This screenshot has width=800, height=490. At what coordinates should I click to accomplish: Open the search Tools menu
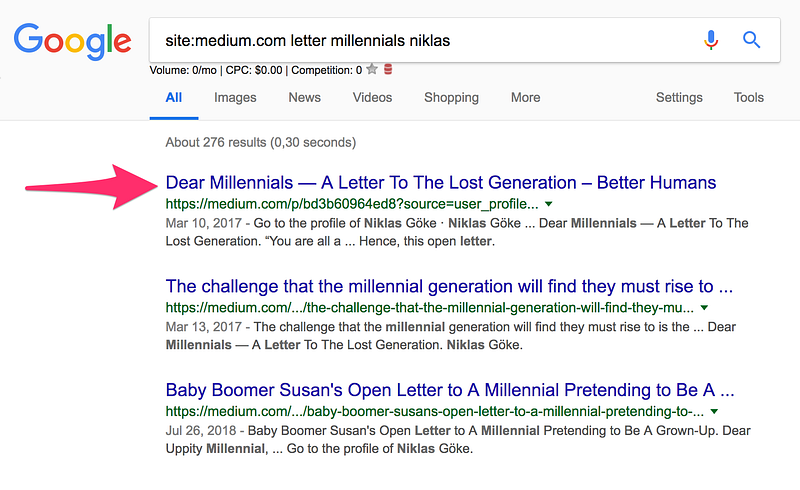748,98
